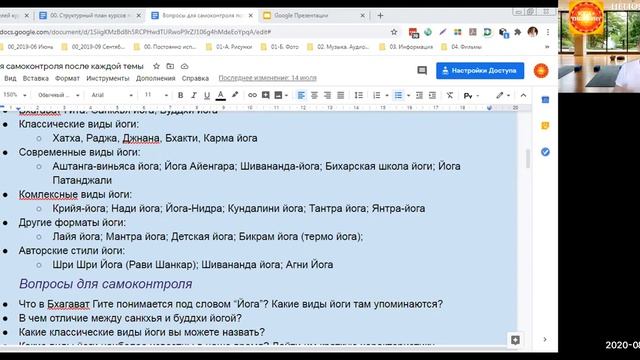
Task: Collapse the menus with the up chevron
Action: tap(523, 95)
